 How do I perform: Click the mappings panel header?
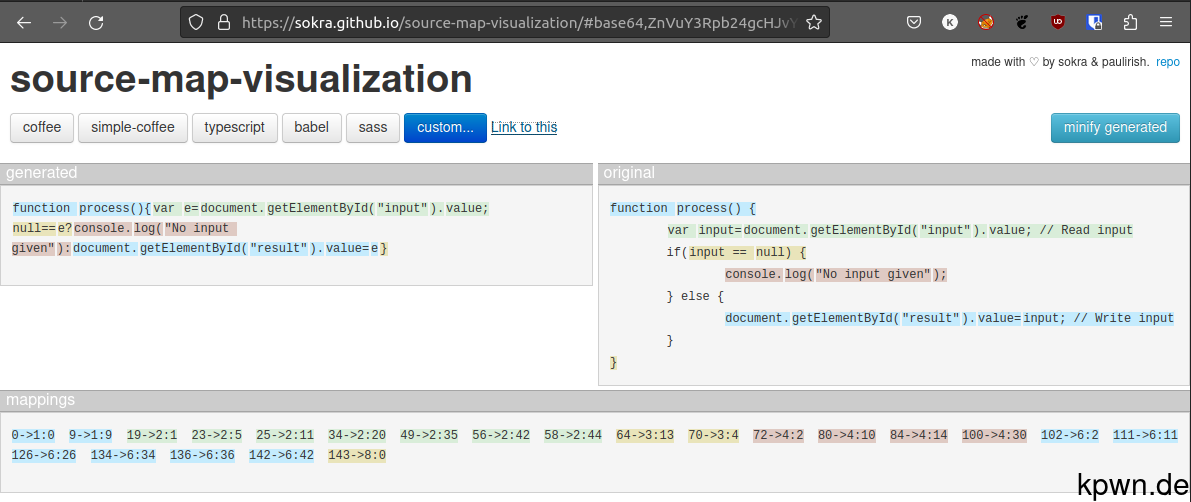pyautogui.click(x=595, y=400)
